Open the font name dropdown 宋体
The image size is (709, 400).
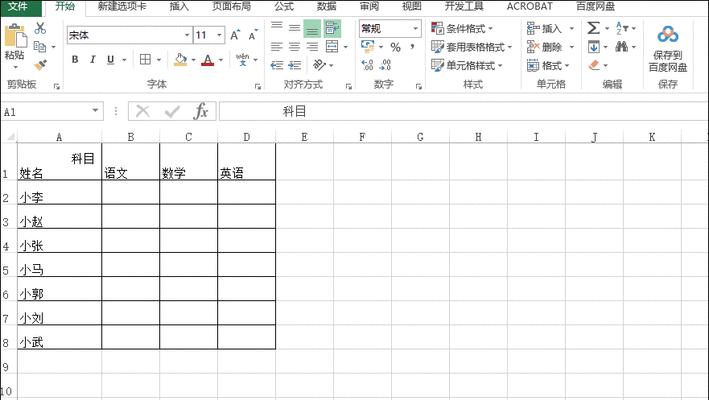point(187,35)
